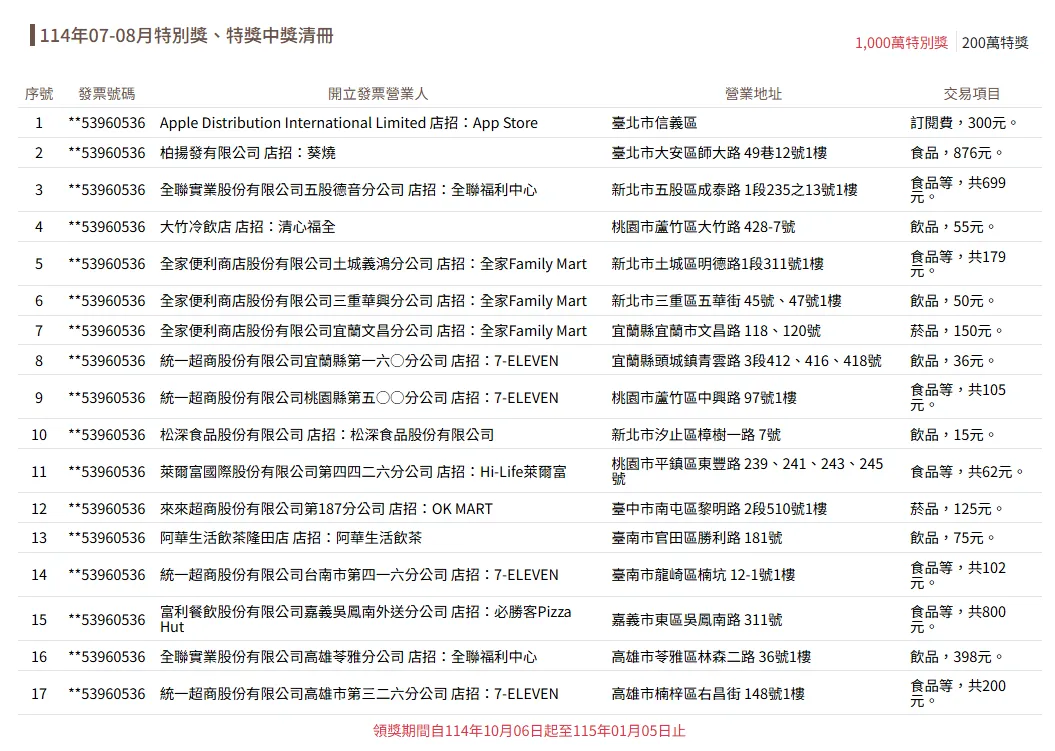Select the Apple Distribution International Limited App Store entry
Viewport: 1055px width, 751px height.
coord(349,123)
